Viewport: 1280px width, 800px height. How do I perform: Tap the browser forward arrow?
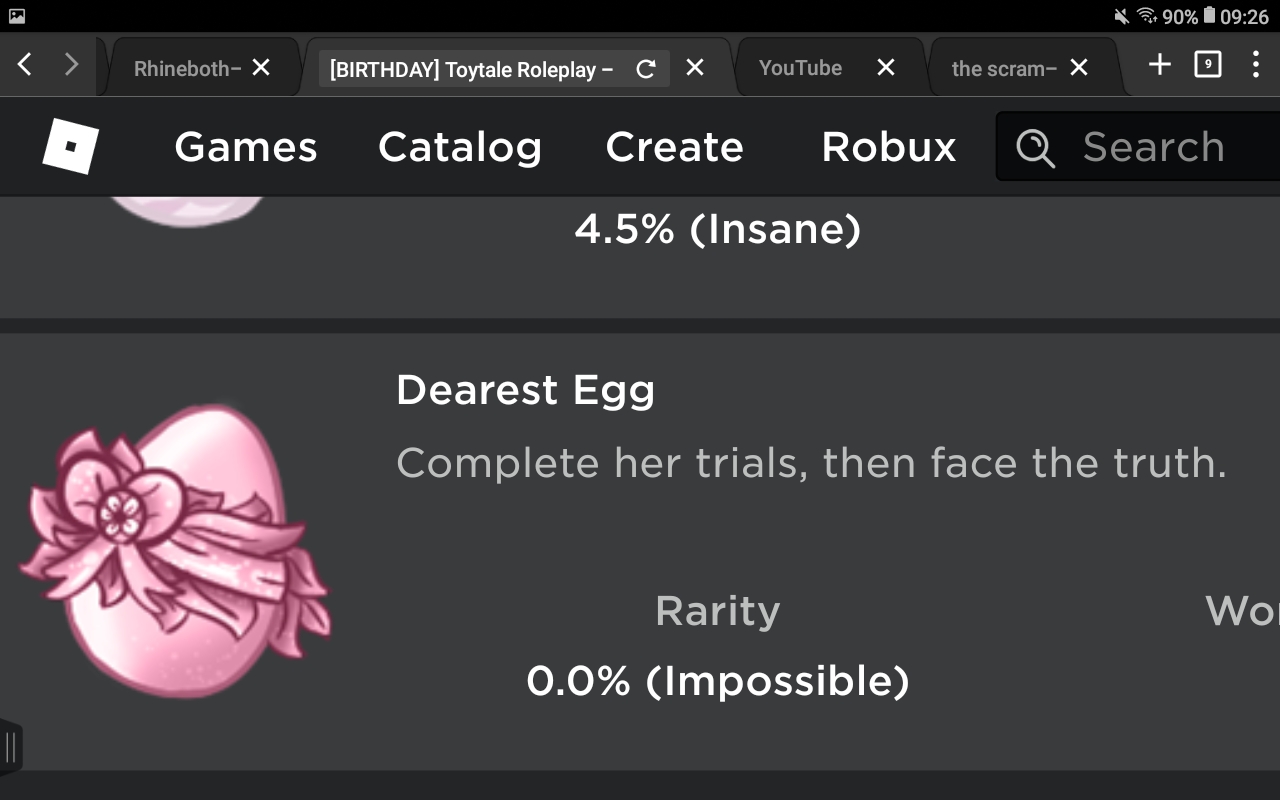click(x=71, y=66)
